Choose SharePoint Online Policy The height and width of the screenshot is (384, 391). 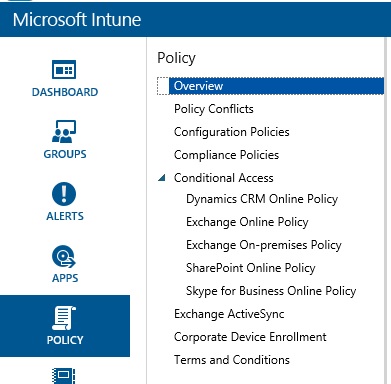(251, 268)
